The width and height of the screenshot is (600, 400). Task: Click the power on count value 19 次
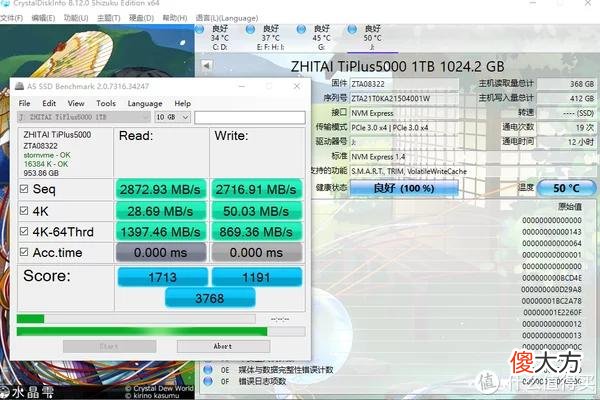[567, 127]
